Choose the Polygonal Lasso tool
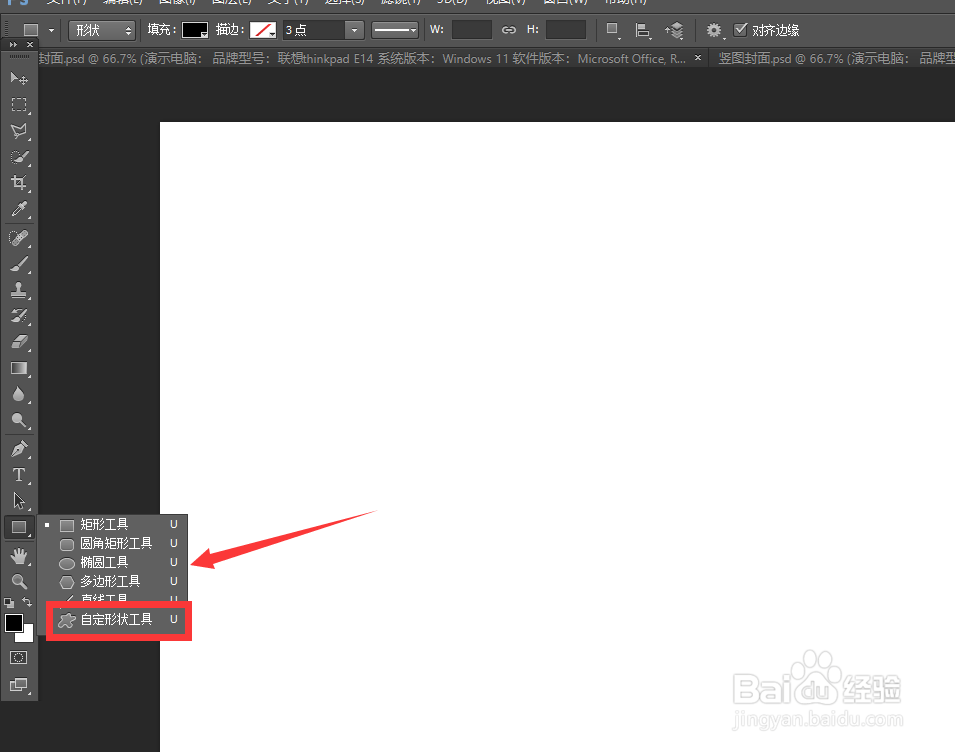This screenshot has width=955, height=752. [x=19, y=131]
